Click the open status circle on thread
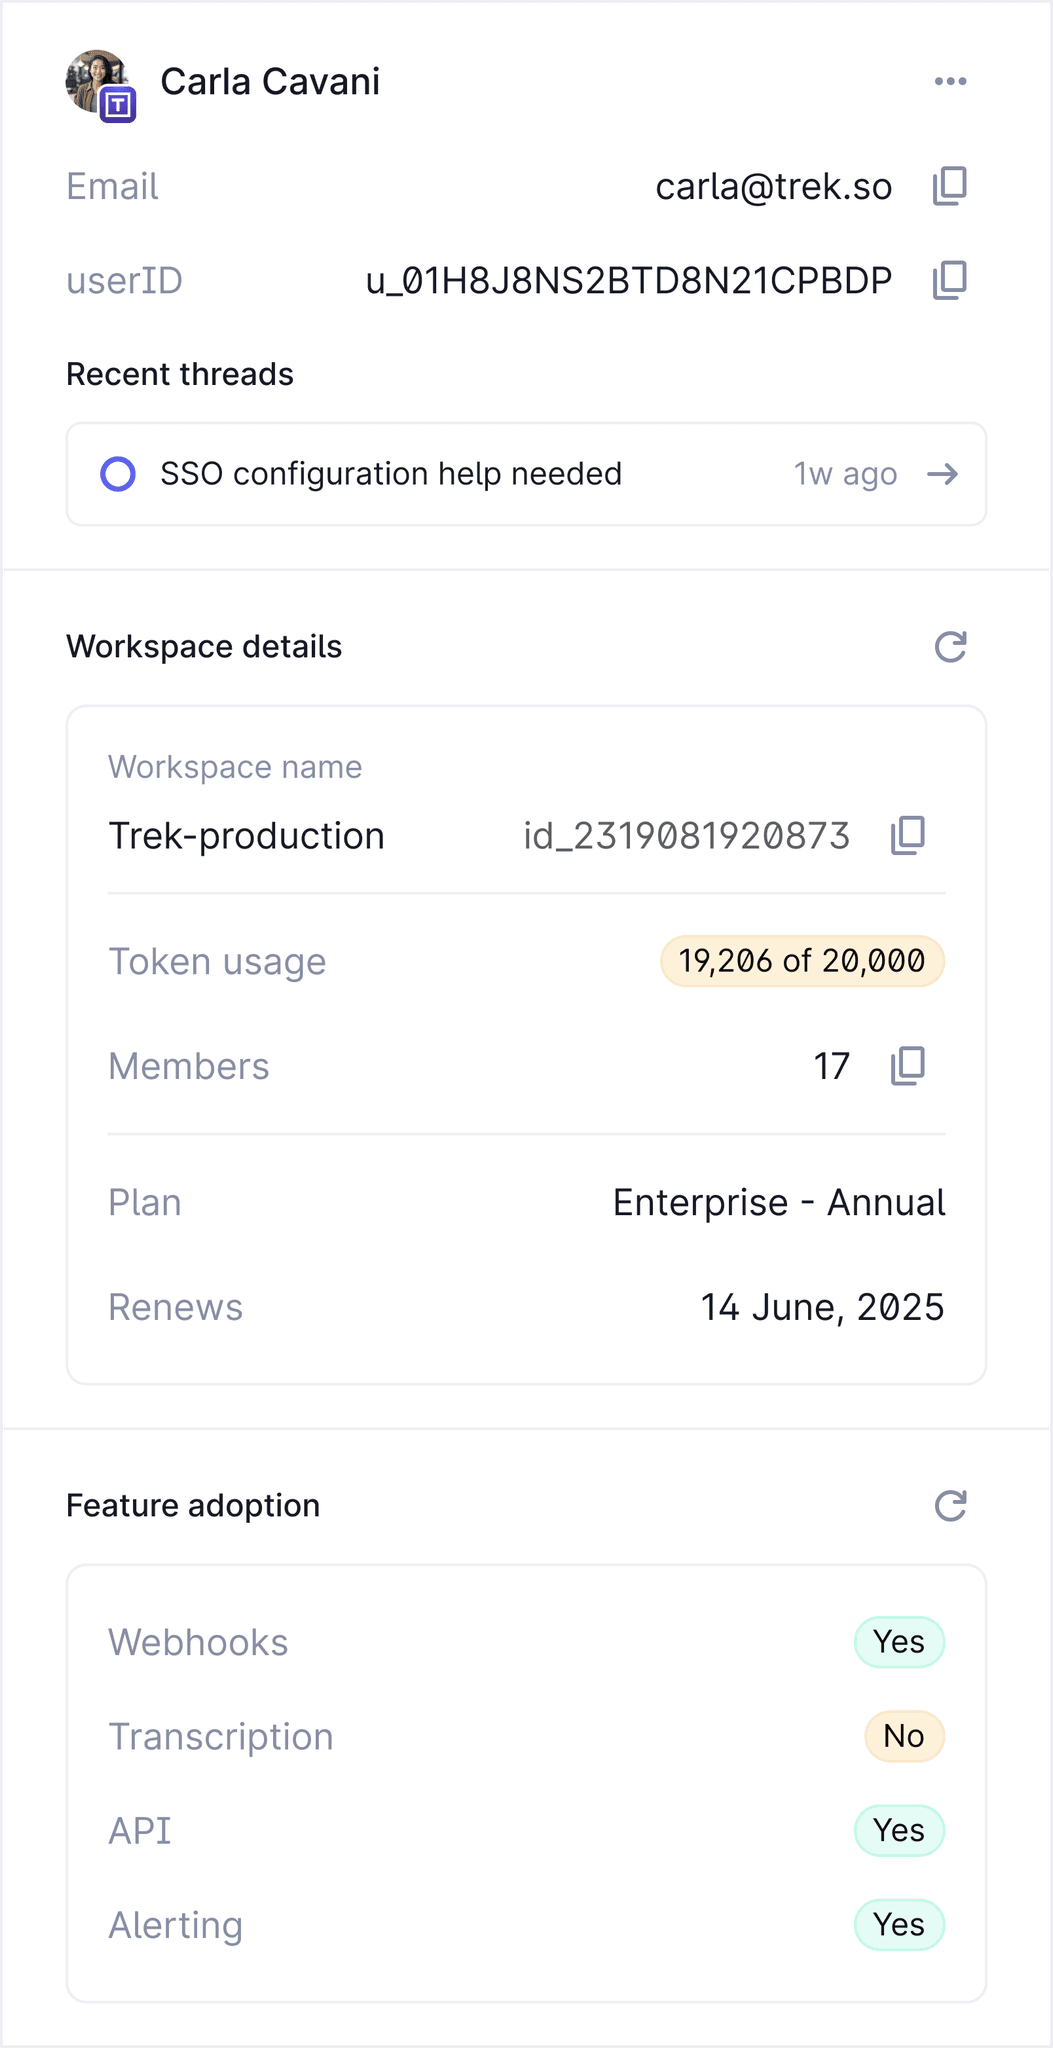The width and height of the screenshot is (1053, 2048). [118, 474]
